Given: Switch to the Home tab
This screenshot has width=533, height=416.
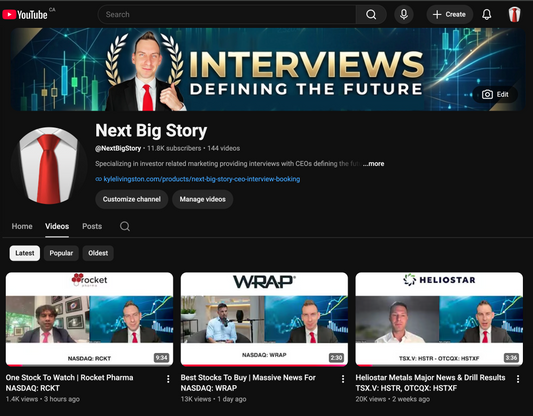Looking at the screenshot, I should pos(22,226).
